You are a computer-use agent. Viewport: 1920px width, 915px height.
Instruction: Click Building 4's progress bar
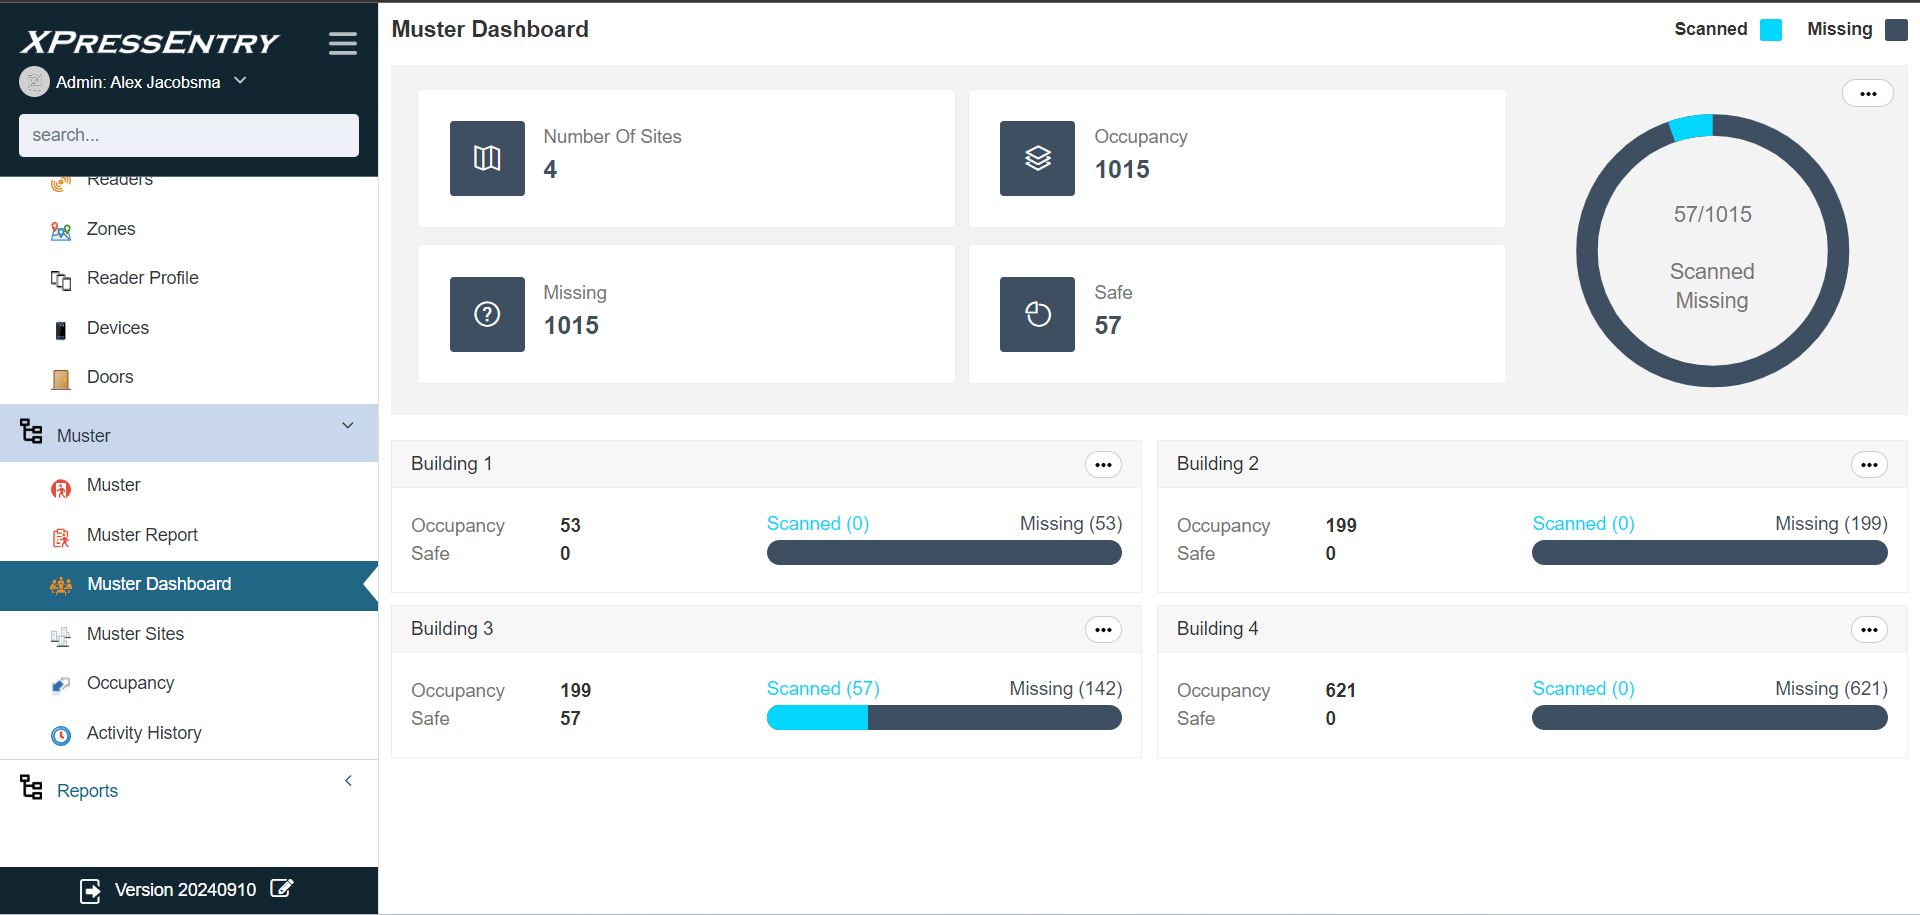(x=1709, y=717)
